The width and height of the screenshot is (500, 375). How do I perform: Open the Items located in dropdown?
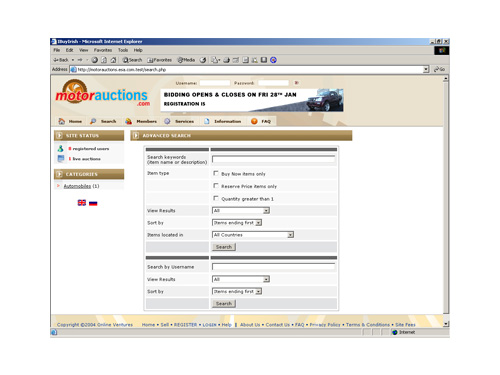coord(253,235)
